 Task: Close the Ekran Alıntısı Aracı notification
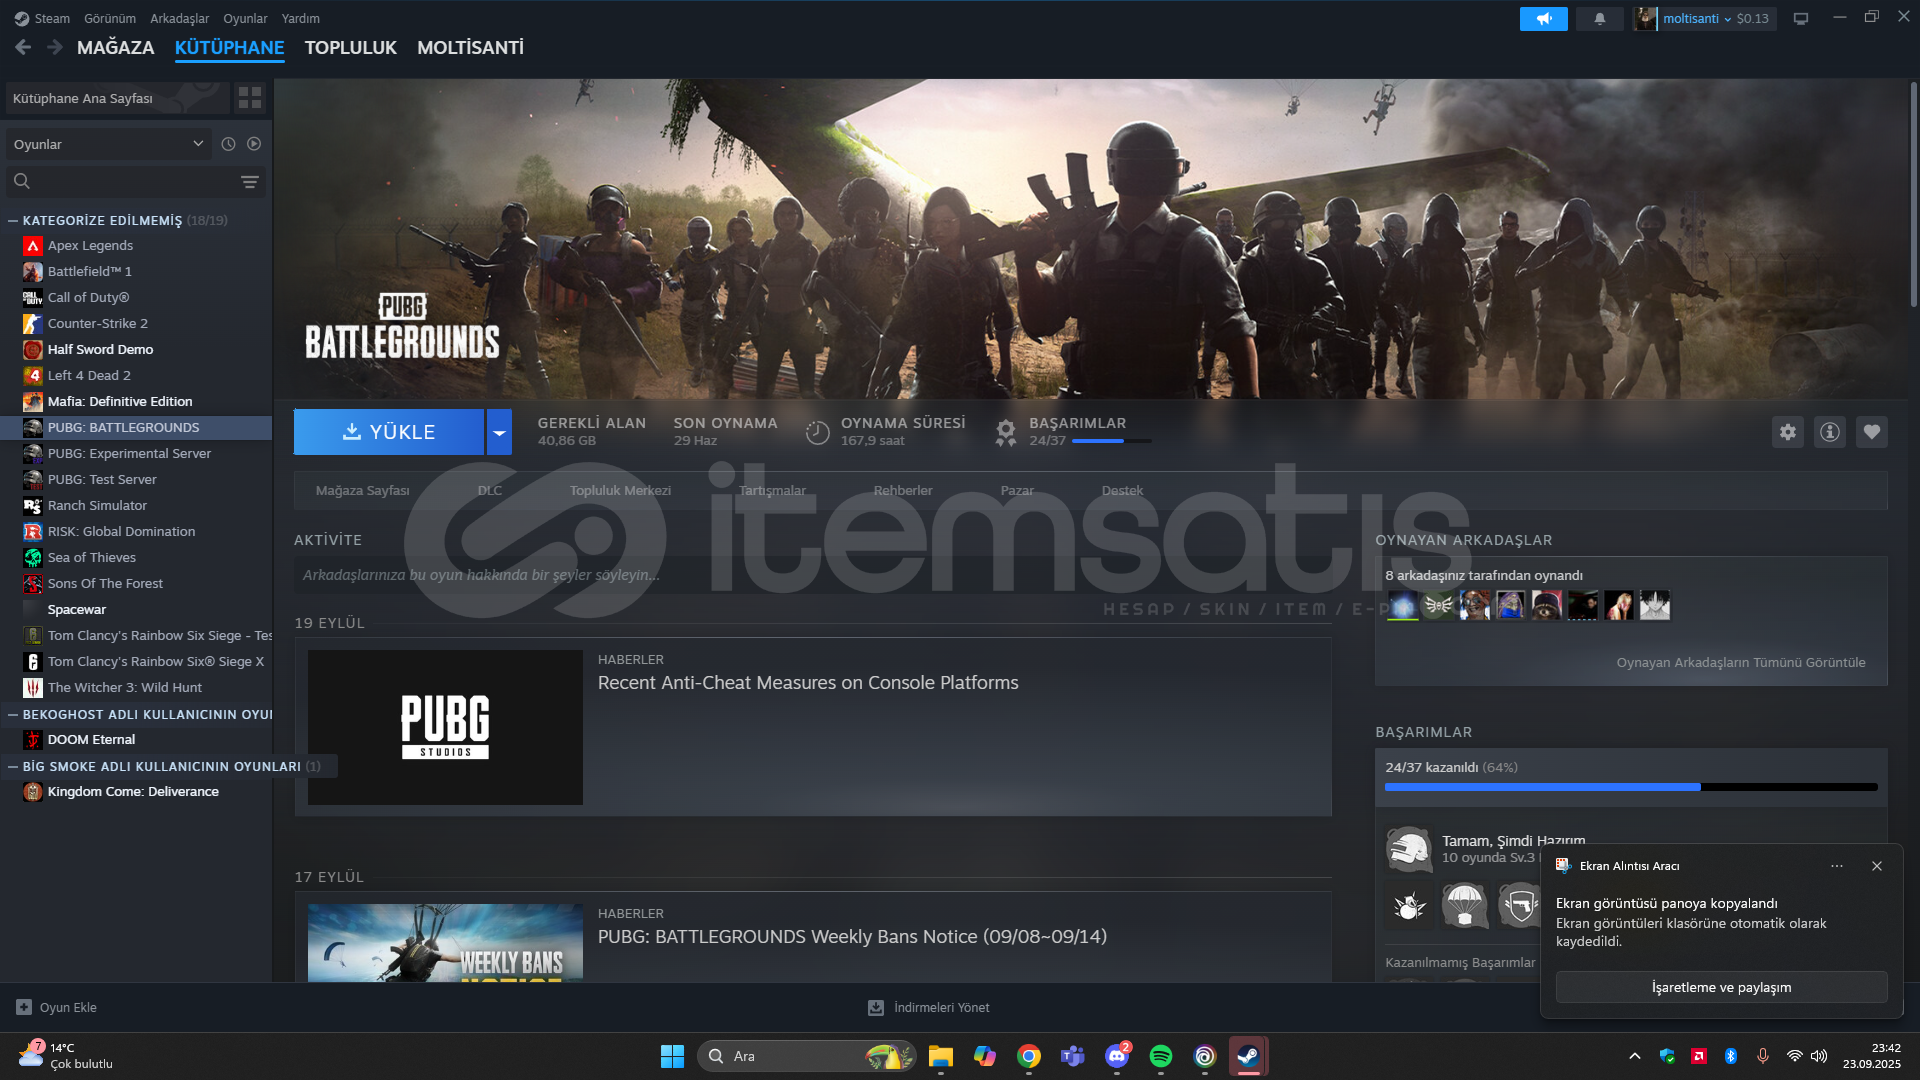coord(1877,866)
